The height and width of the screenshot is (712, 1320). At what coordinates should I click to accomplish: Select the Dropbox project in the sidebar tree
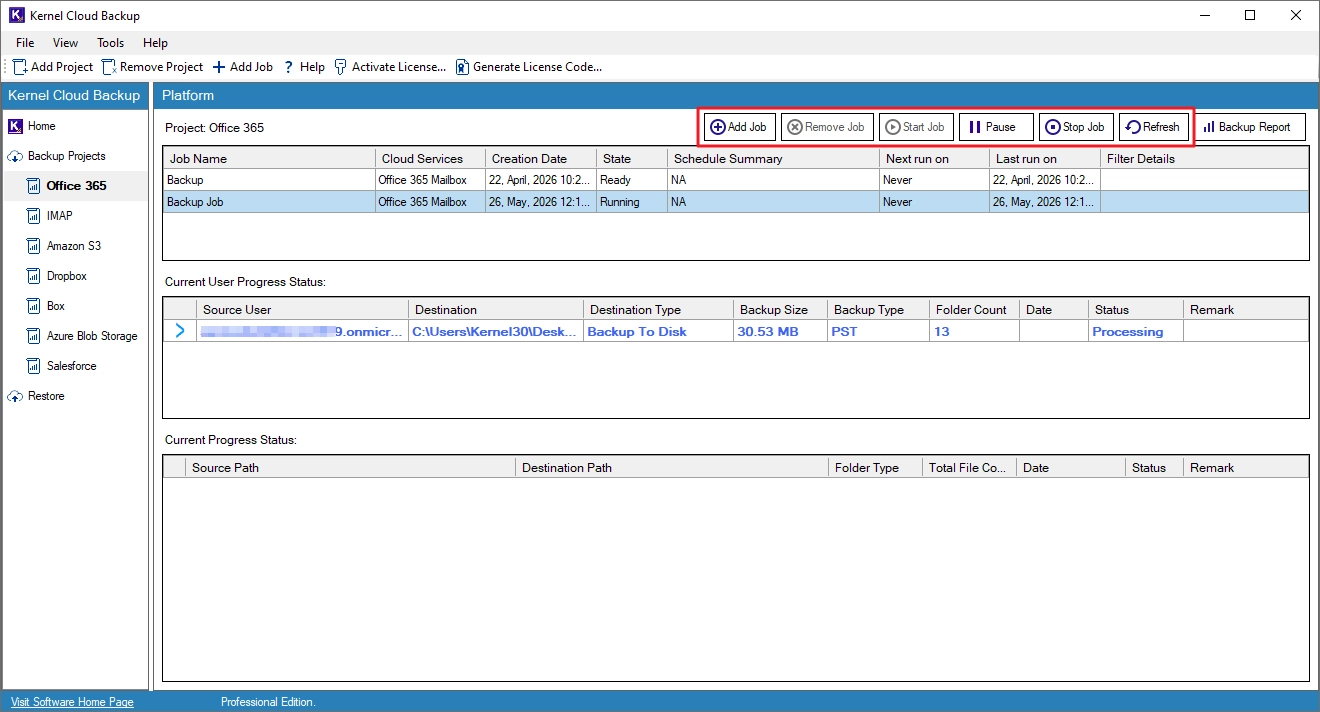coord(67,276)
